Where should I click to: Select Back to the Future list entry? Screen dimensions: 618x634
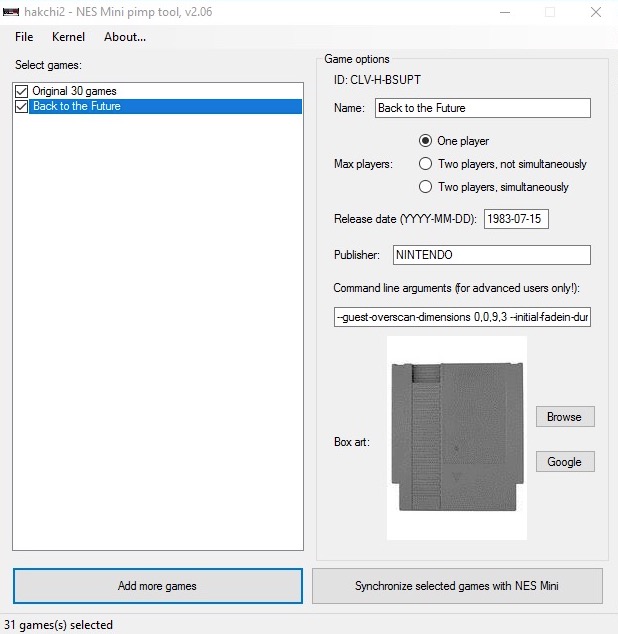(x=77, y=106)
